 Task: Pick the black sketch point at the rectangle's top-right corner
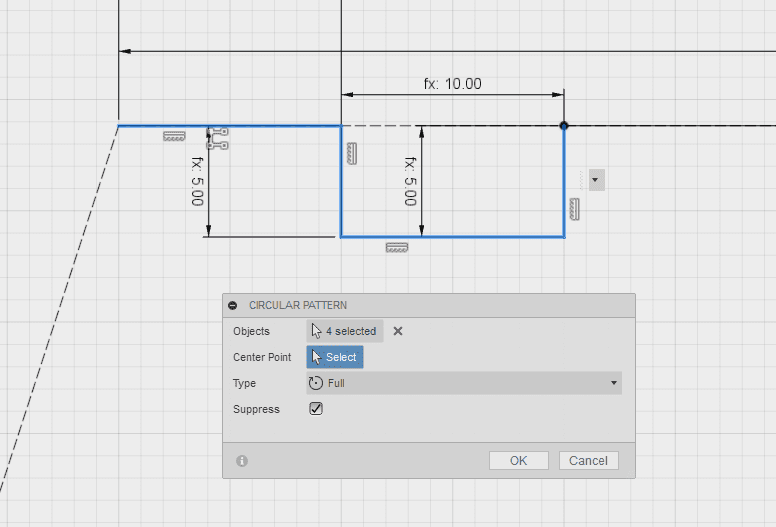564,126
